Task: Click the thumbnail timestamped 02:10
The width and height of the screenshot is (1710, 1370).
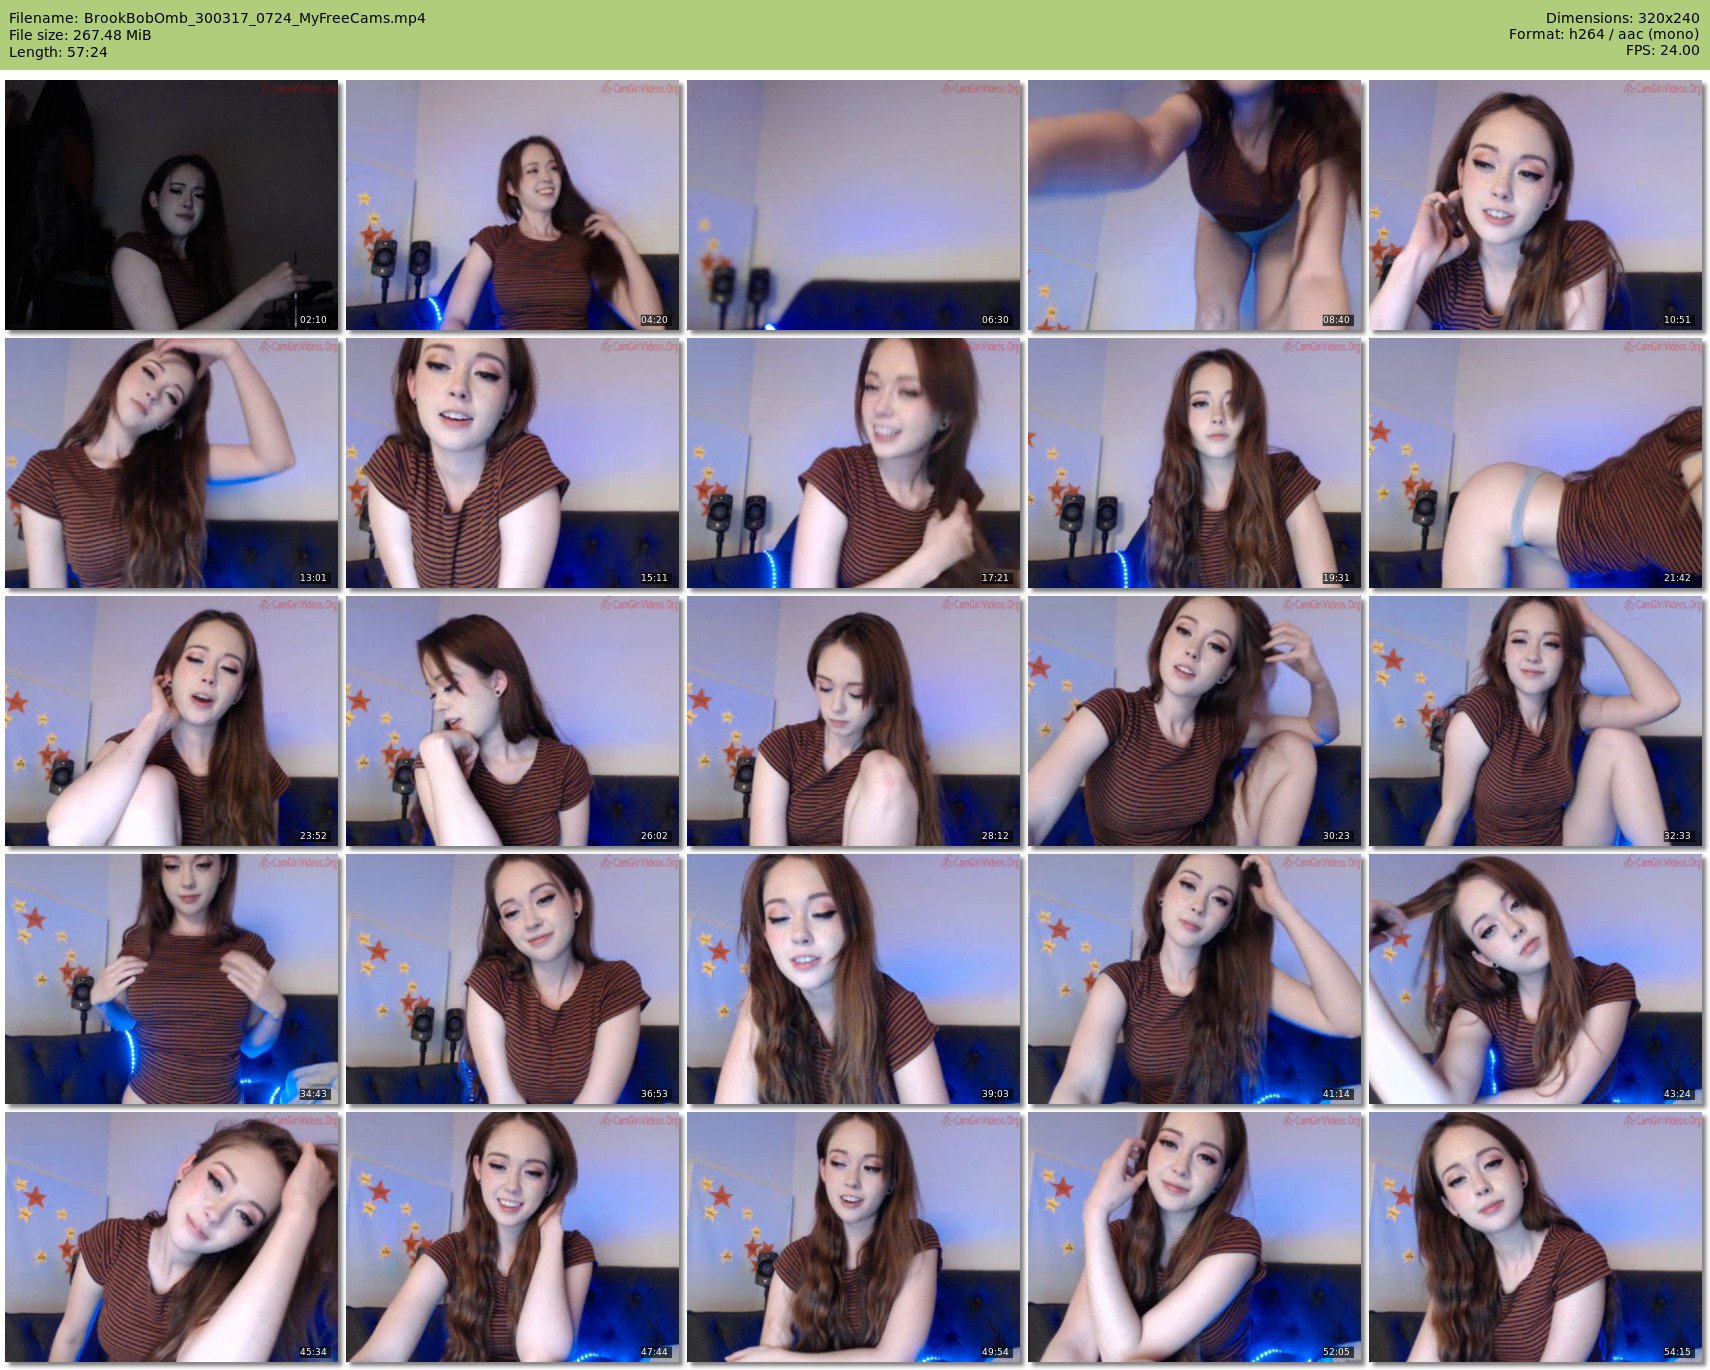Action: pyautogui.click(x=171, y=205)
